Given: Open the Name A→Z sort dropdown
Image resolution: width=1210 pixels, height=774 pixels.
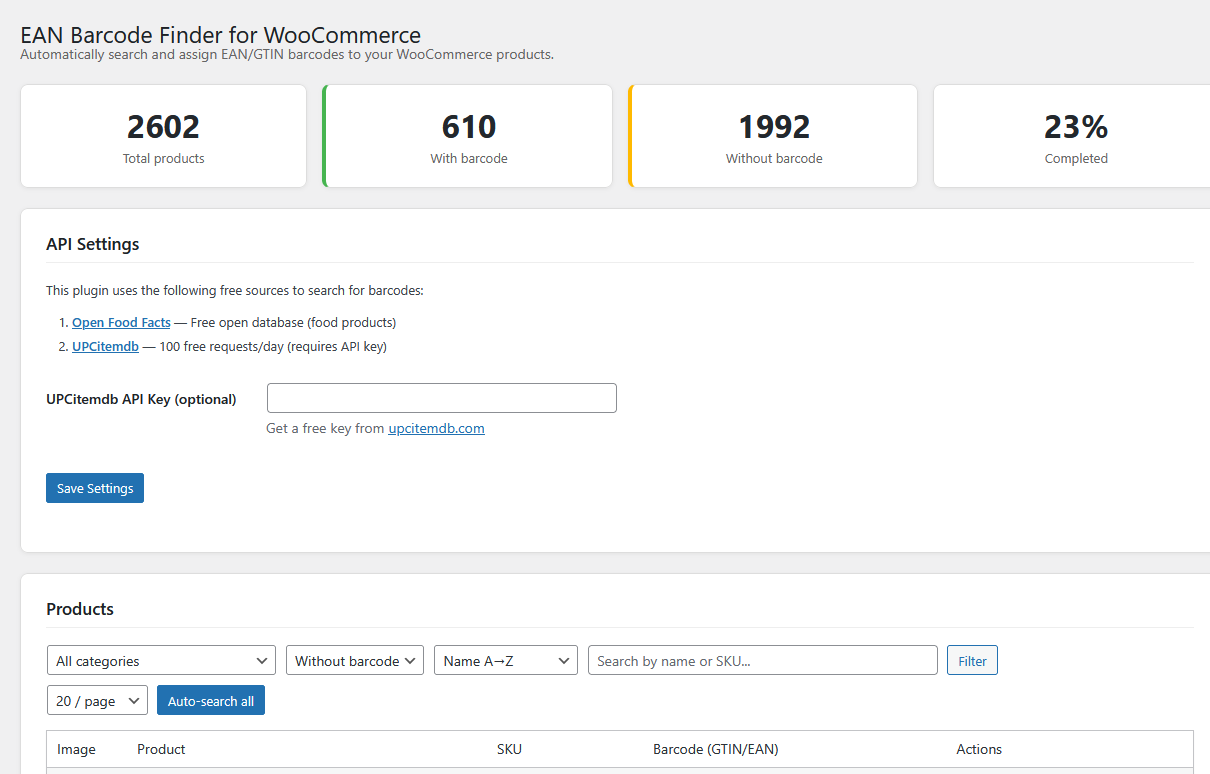Looking at the screenshot, I should [506, 661].
